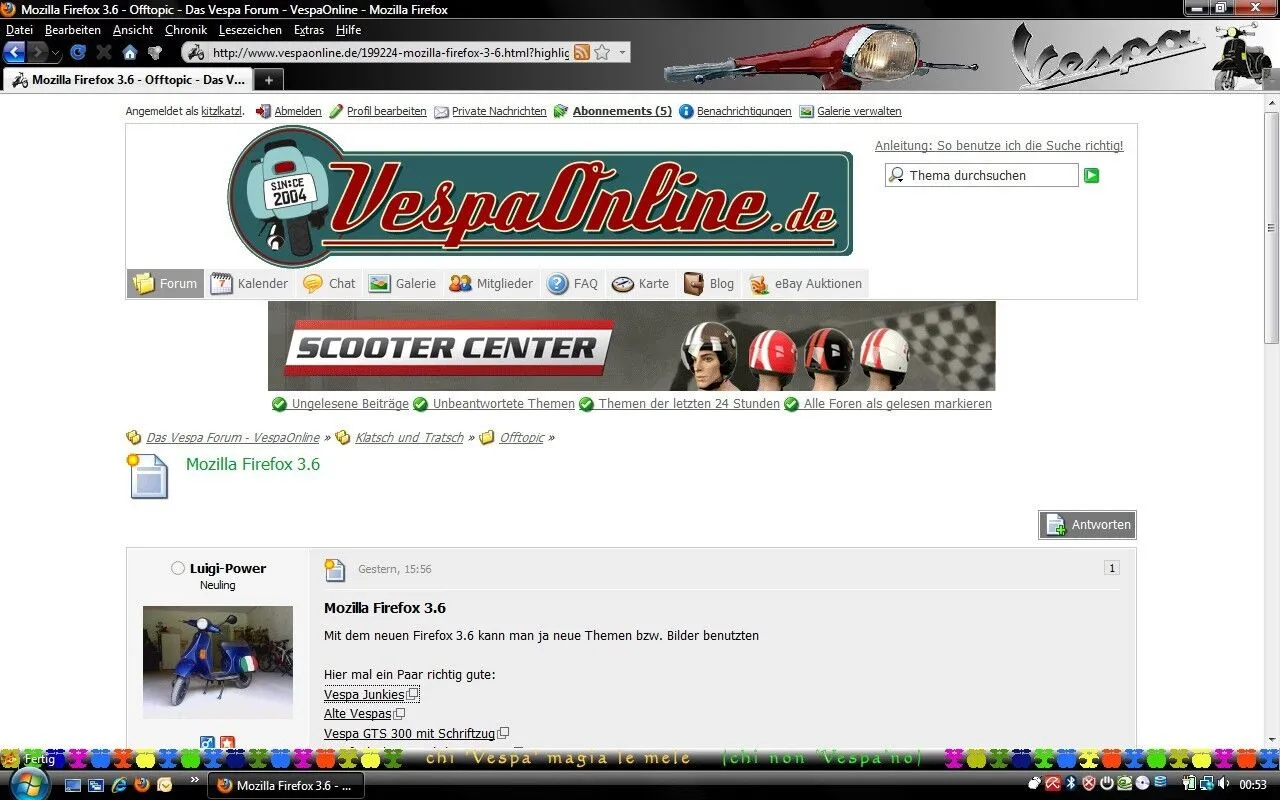Open the Lesezeichen menu

(x=250, y=30)
